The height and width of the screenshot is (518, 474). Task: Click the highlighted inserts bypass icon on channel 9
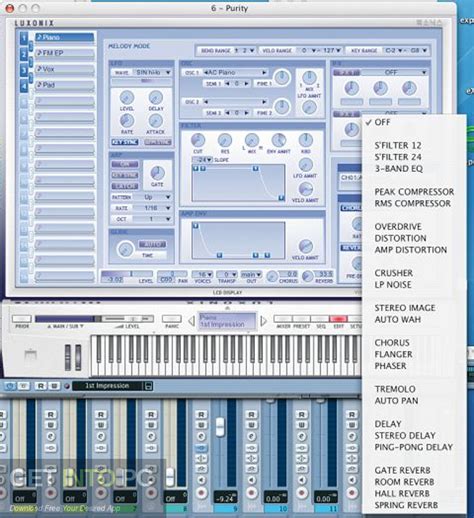[x=201, y=448]
